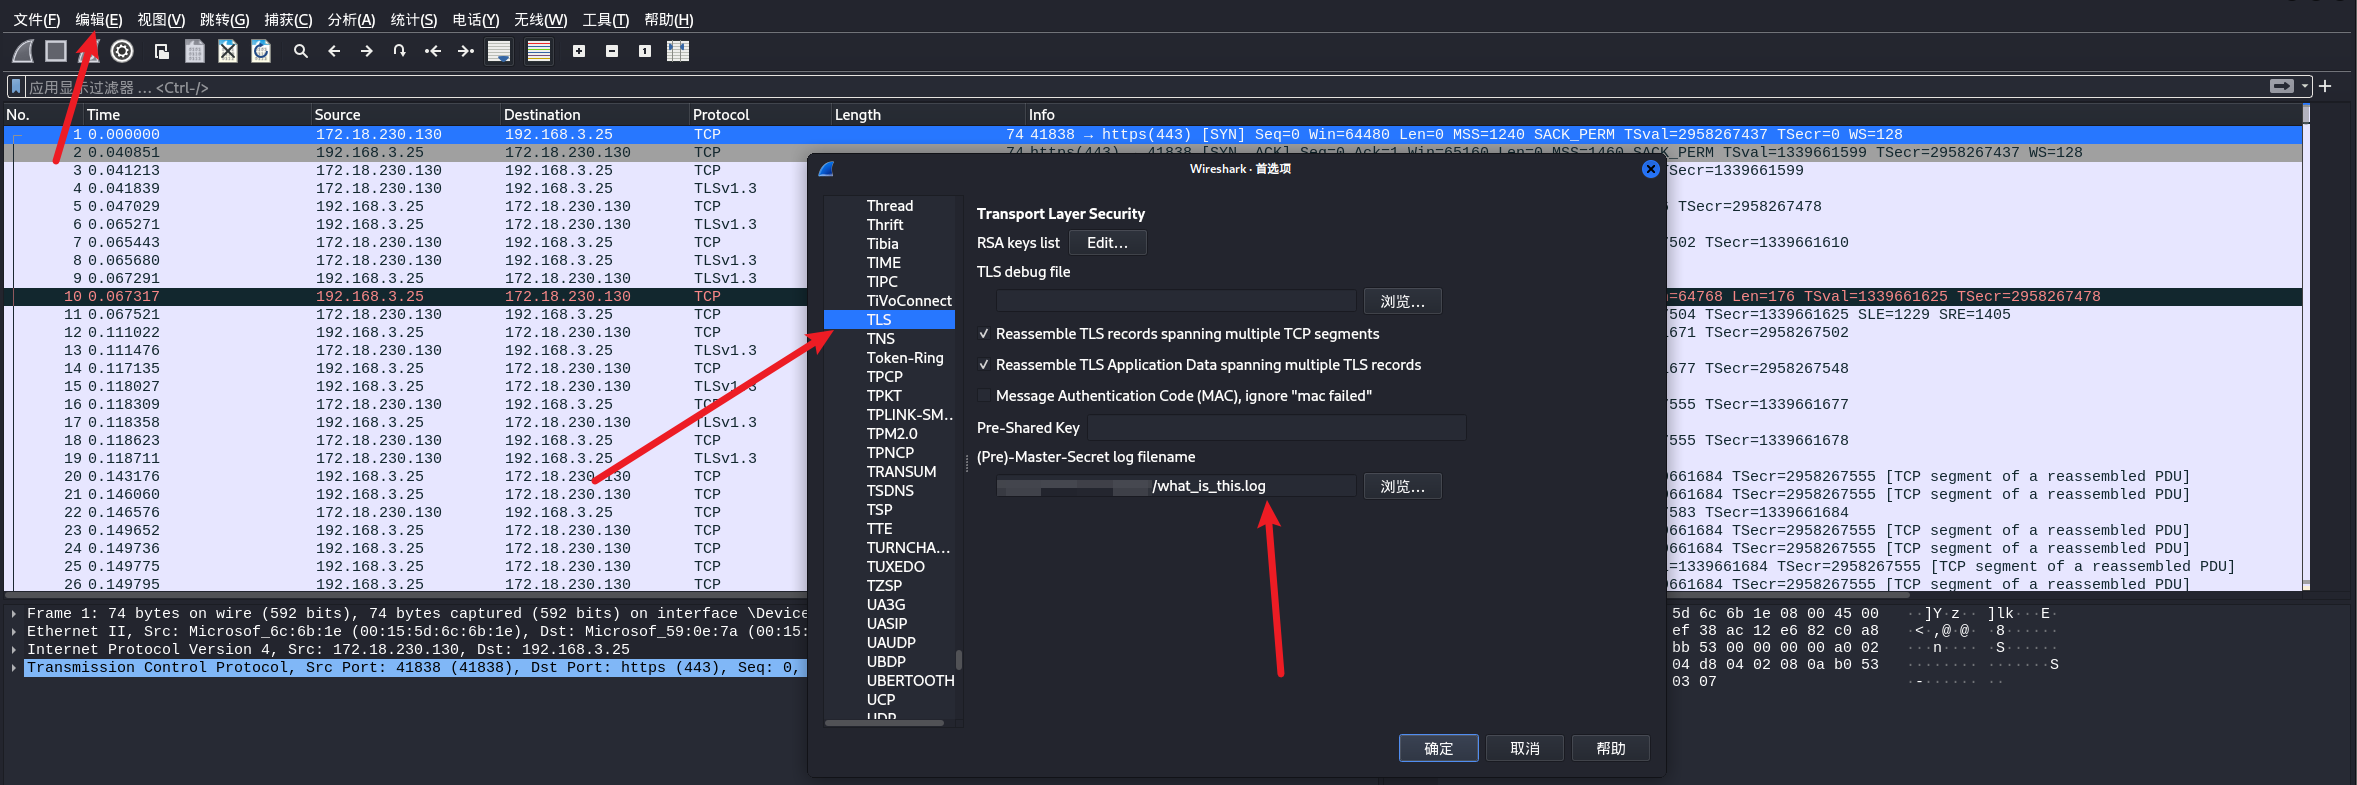Toggle auto-scroll during live capture
Image resolution: width=2357 pixels, height=785 pixels.
click(499, 51)
